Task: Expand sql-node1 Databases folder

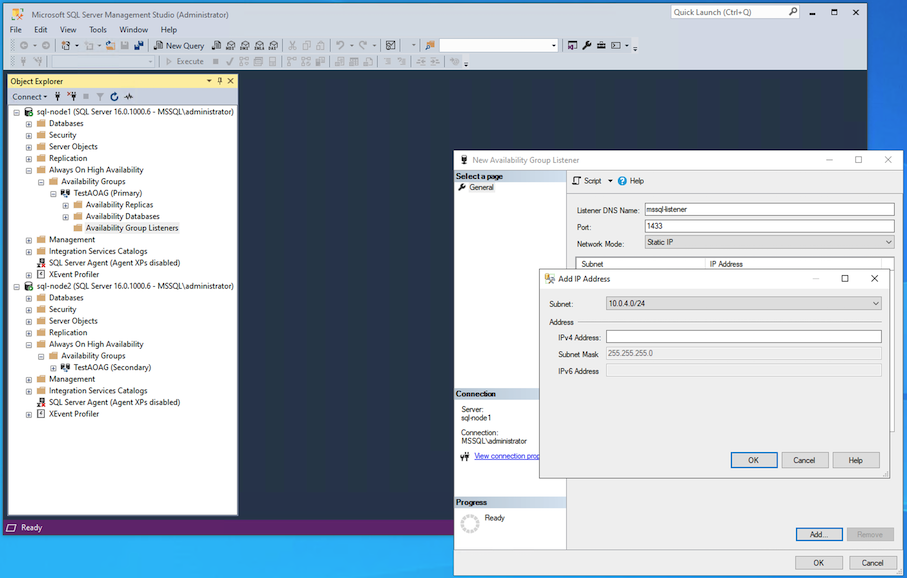Action: click(x=28, y=124)
